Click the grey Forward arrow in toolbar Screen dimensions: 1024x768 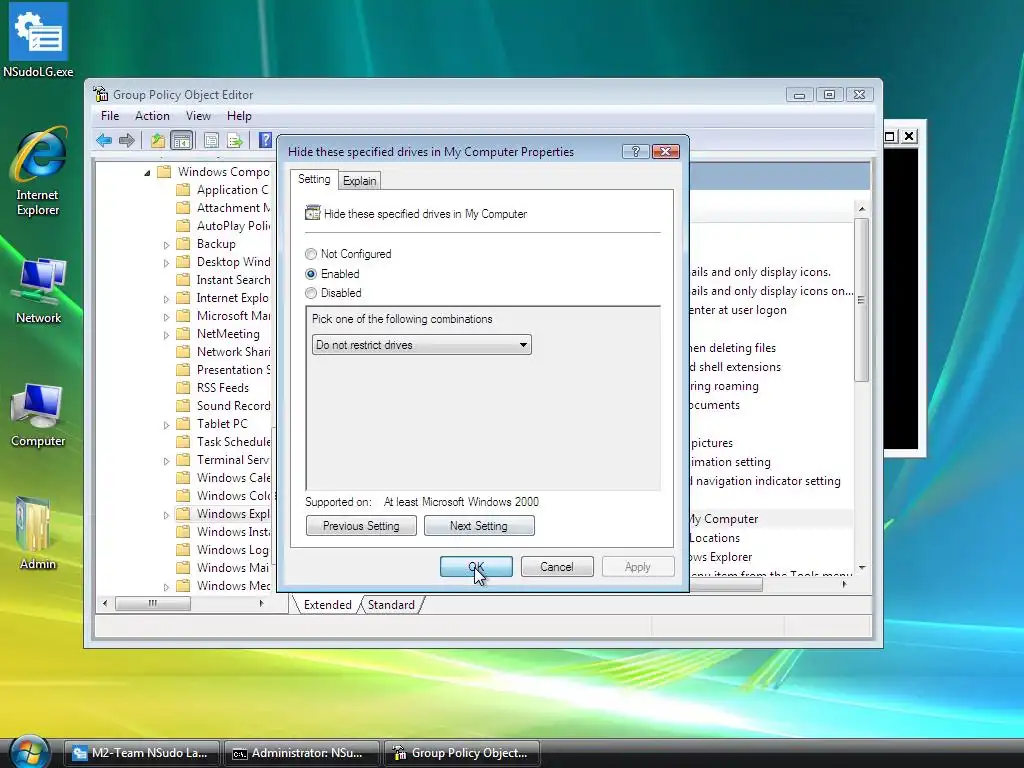(127, 140)
